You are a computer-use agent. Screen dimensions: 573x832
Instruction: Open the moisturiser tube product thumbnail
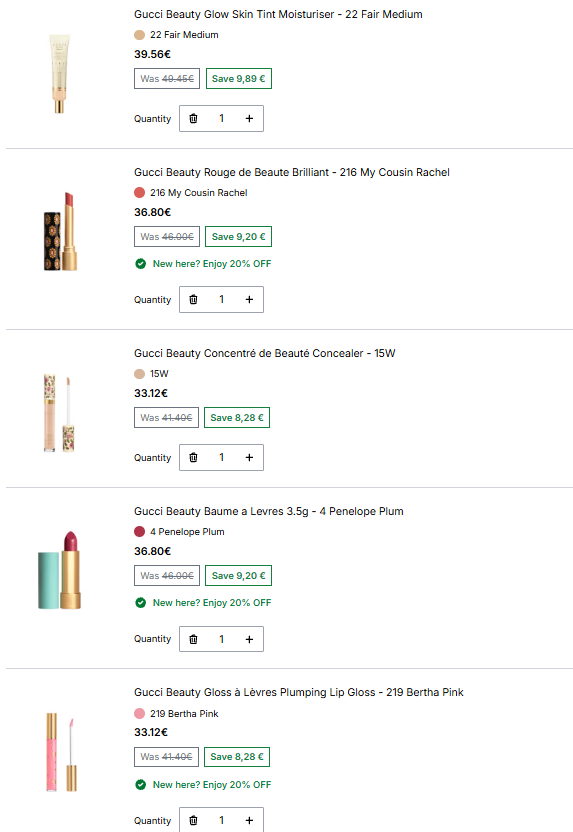point(59,73)
